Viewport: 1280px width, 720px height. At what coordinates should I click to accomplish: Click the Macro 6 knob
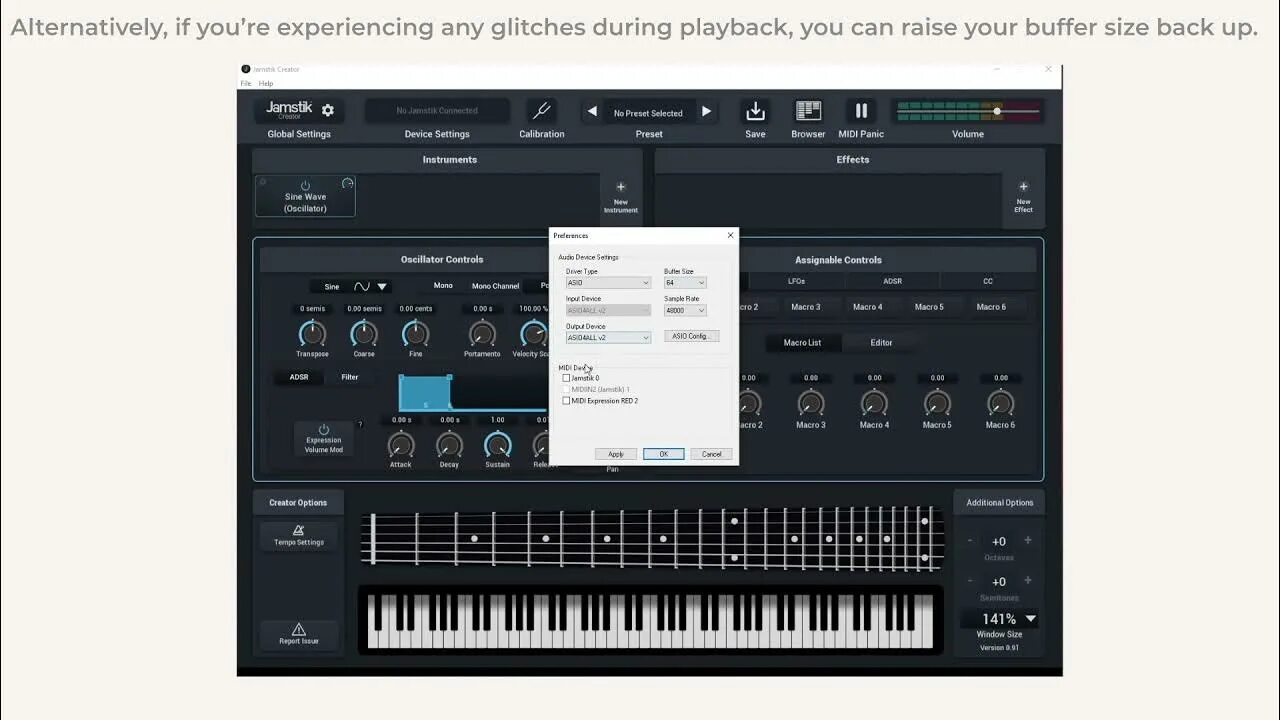coord(1000,403)
